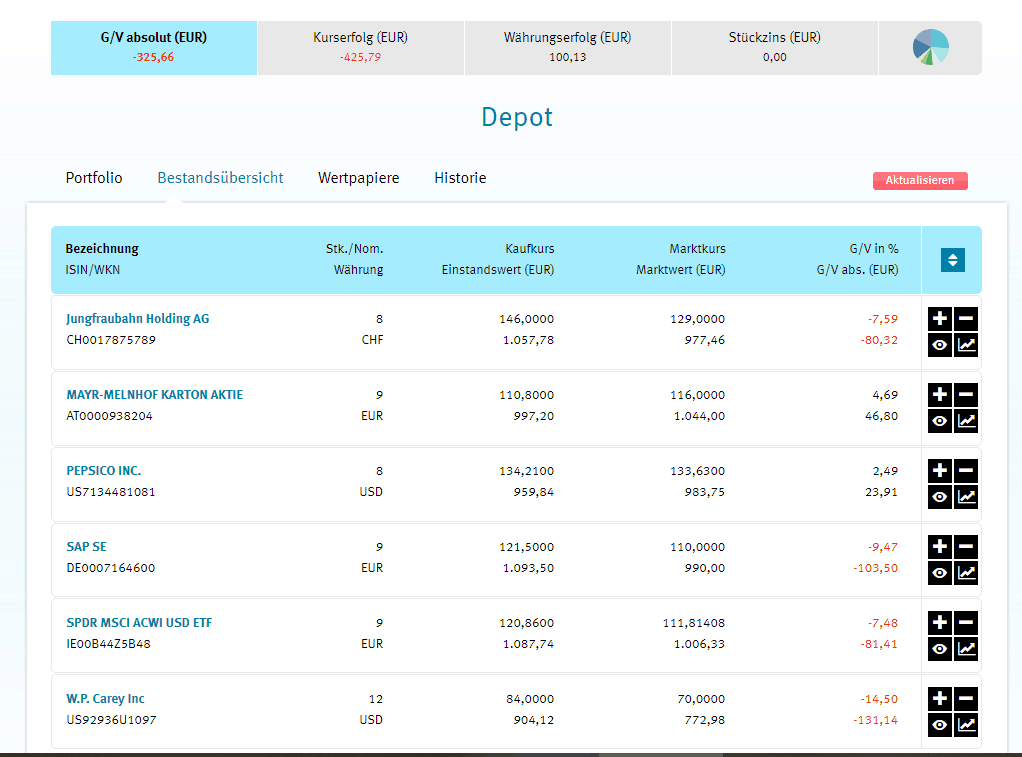Open the Historie tab
This screenshot has width=1022, height=757.
coord(460,178)
